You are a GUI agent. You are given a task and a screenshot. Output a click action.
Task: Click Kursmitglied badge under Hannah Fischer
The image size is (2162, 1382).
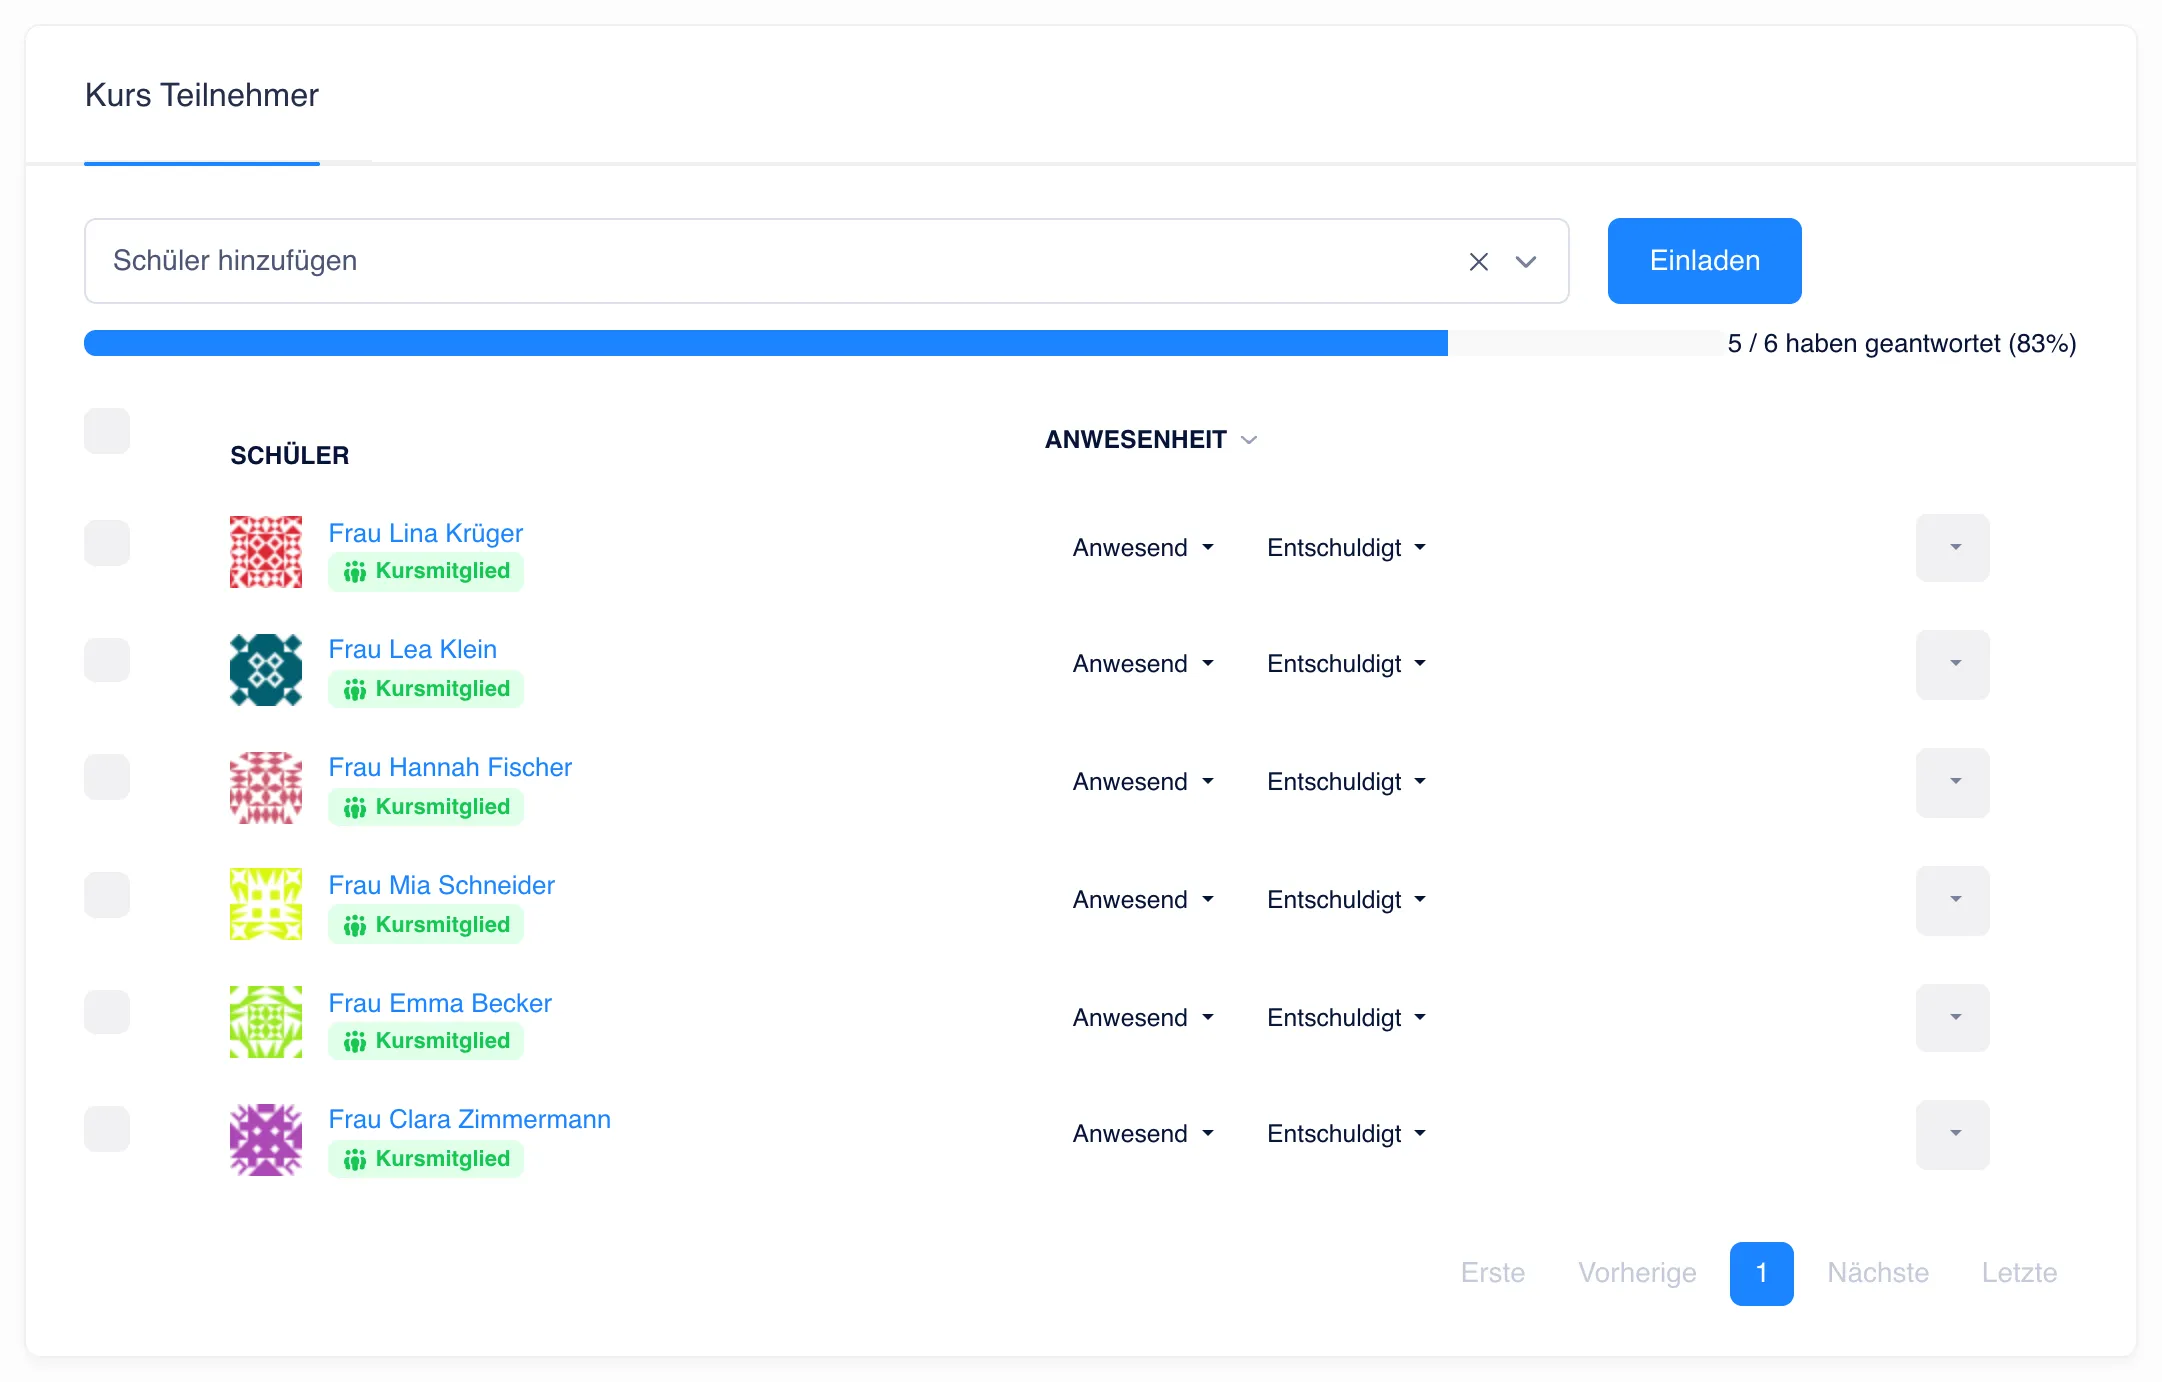[x=426, y=807]
